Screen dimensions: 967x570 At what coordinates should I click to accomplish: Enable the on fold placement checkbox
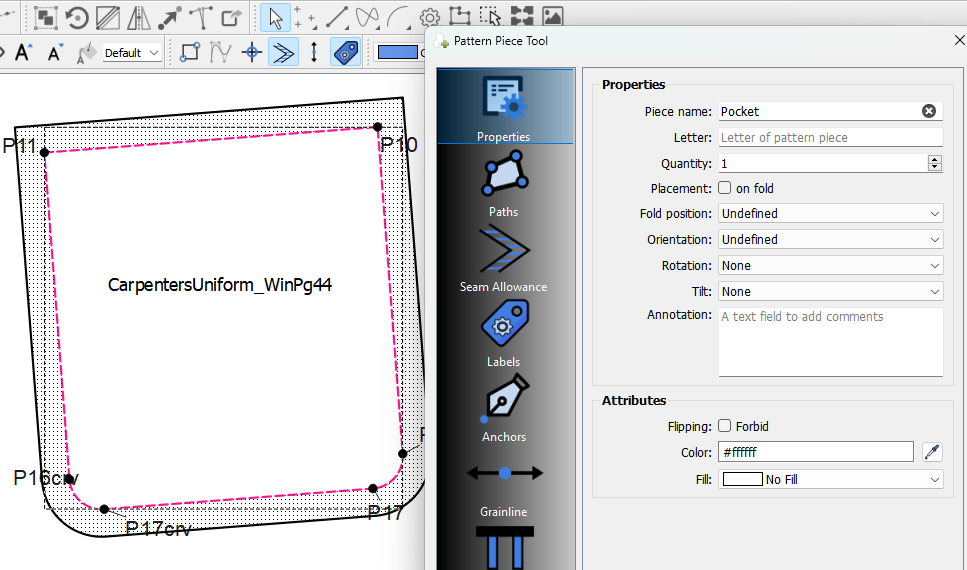[725, 188]
